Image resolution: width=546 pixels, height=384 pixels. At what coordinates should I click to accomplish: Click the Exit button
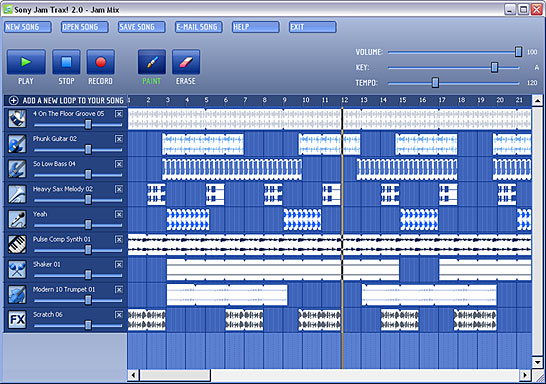tap(313, 27)
